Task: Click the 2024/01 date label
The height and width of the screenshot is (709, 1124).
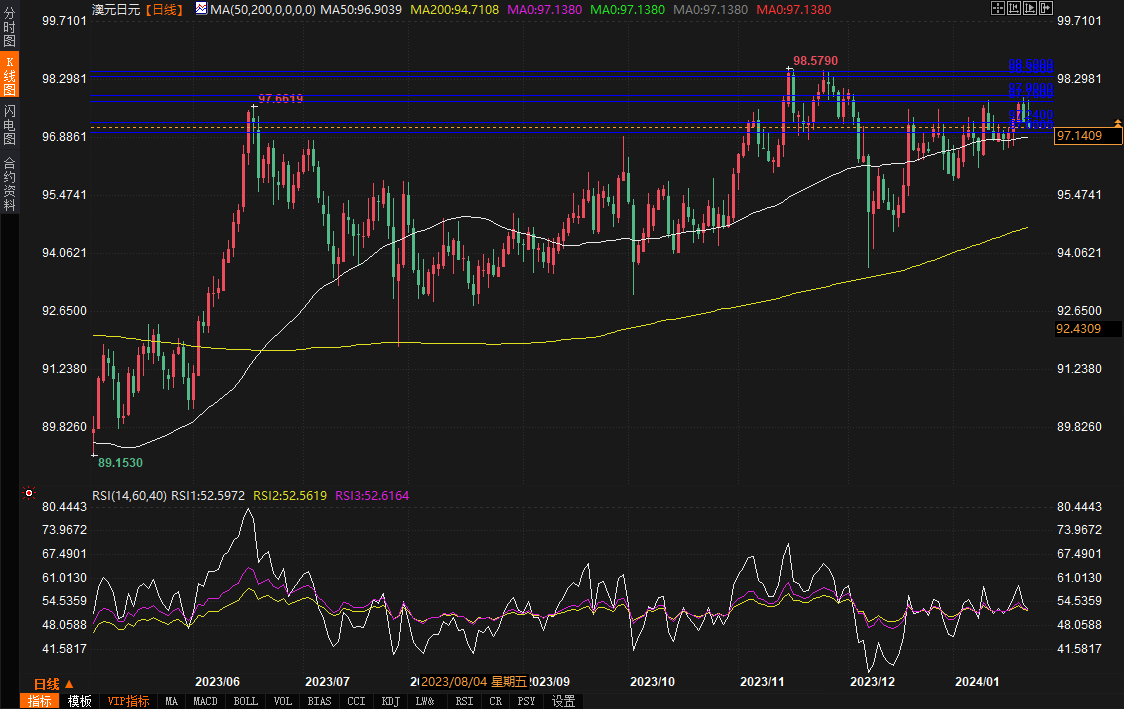Action: point(977,681)
